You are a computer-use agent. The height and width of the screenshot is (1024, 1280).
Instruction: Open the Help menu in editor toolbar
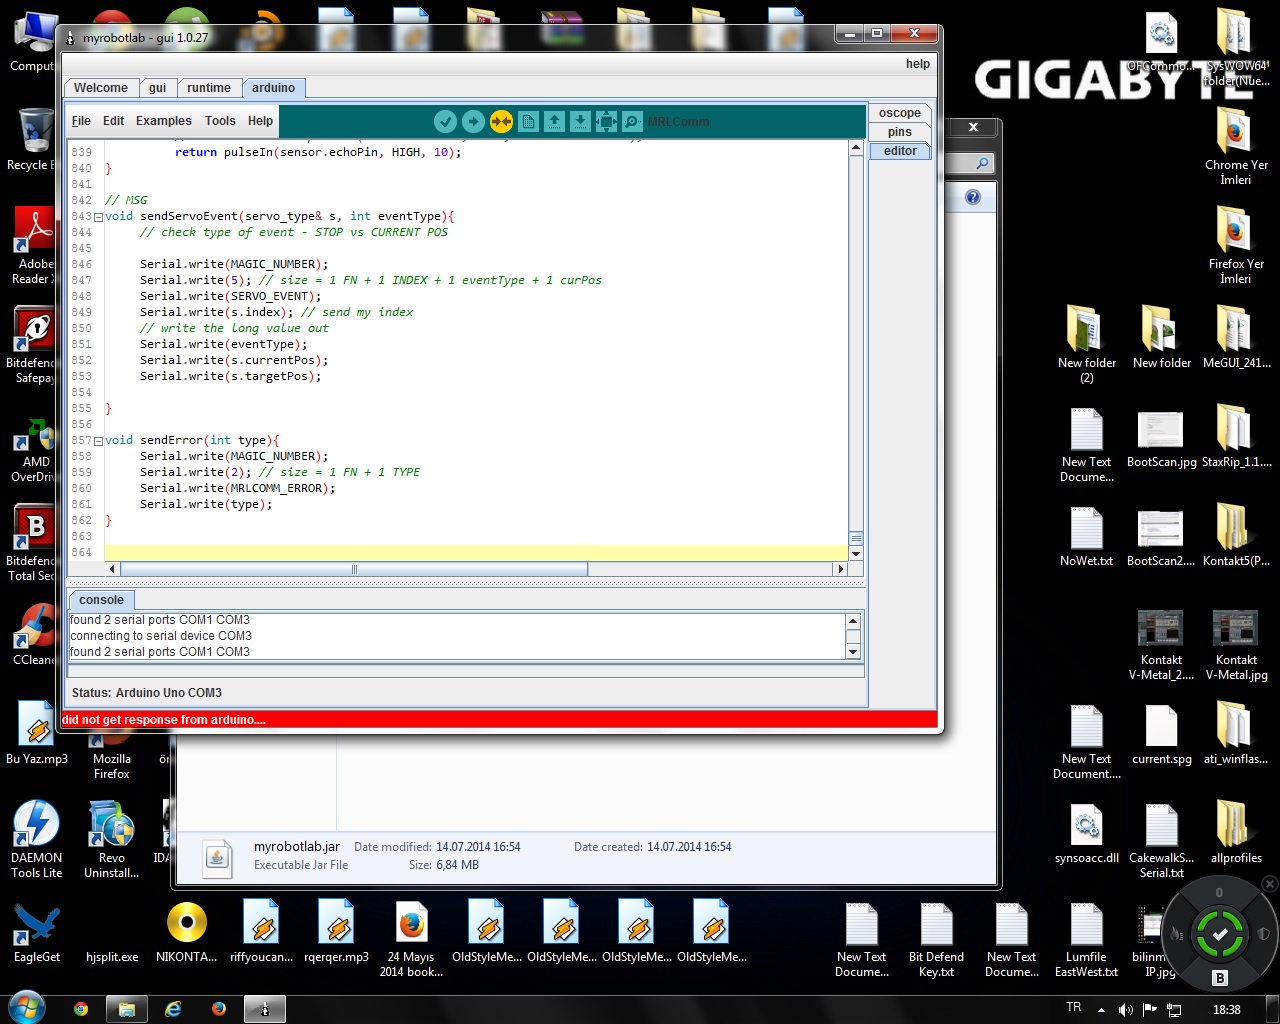260,121
